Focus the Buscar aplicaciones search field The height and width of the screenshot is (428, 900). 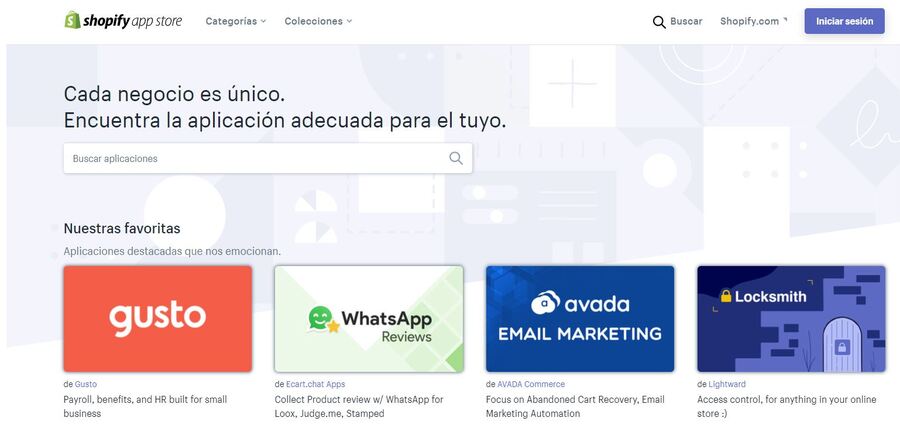point(267,158)
